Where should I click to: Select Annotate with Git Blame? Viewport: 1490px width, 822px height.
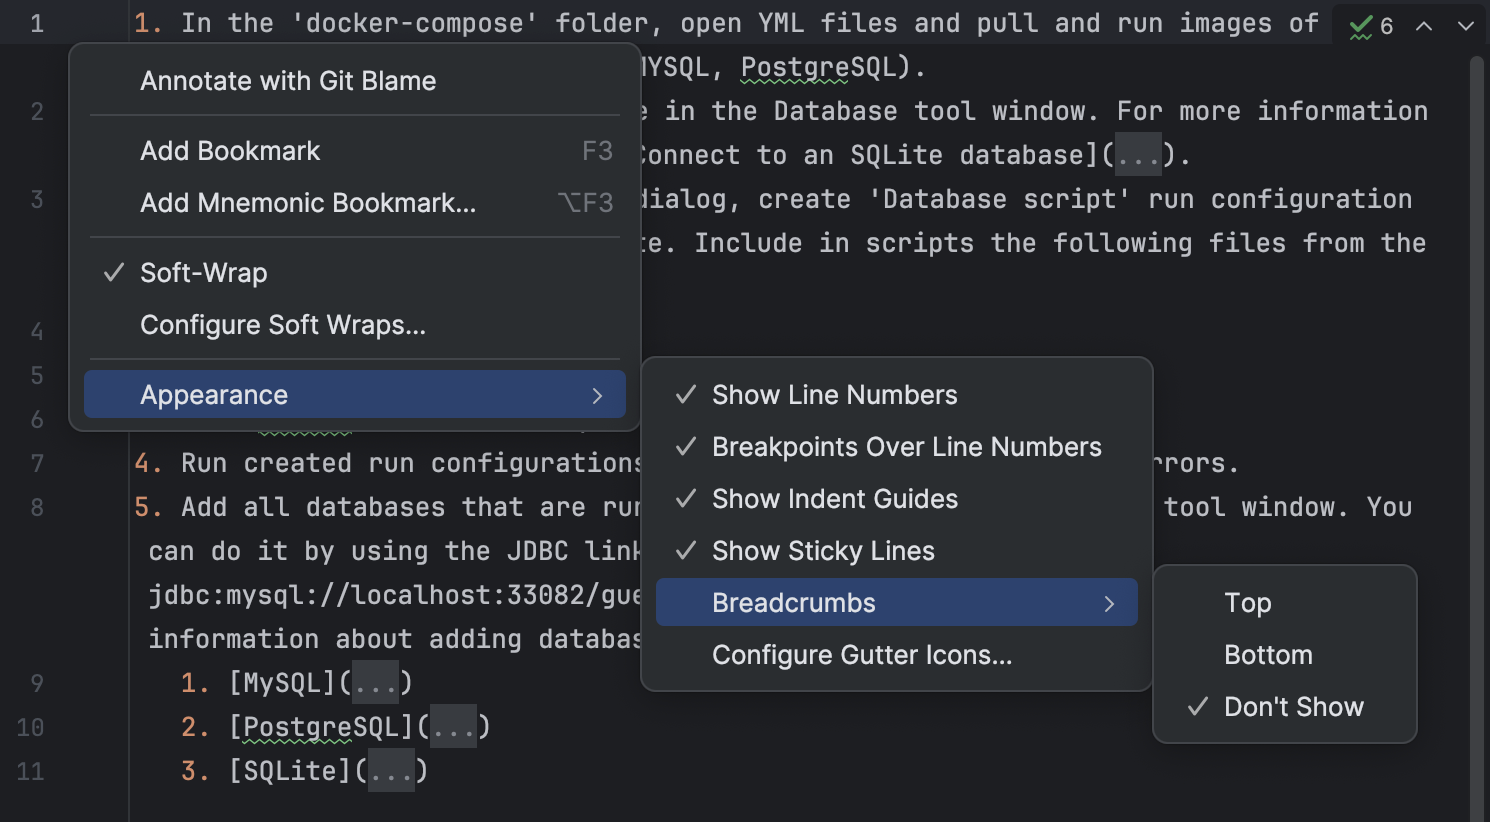pos(288,80)
